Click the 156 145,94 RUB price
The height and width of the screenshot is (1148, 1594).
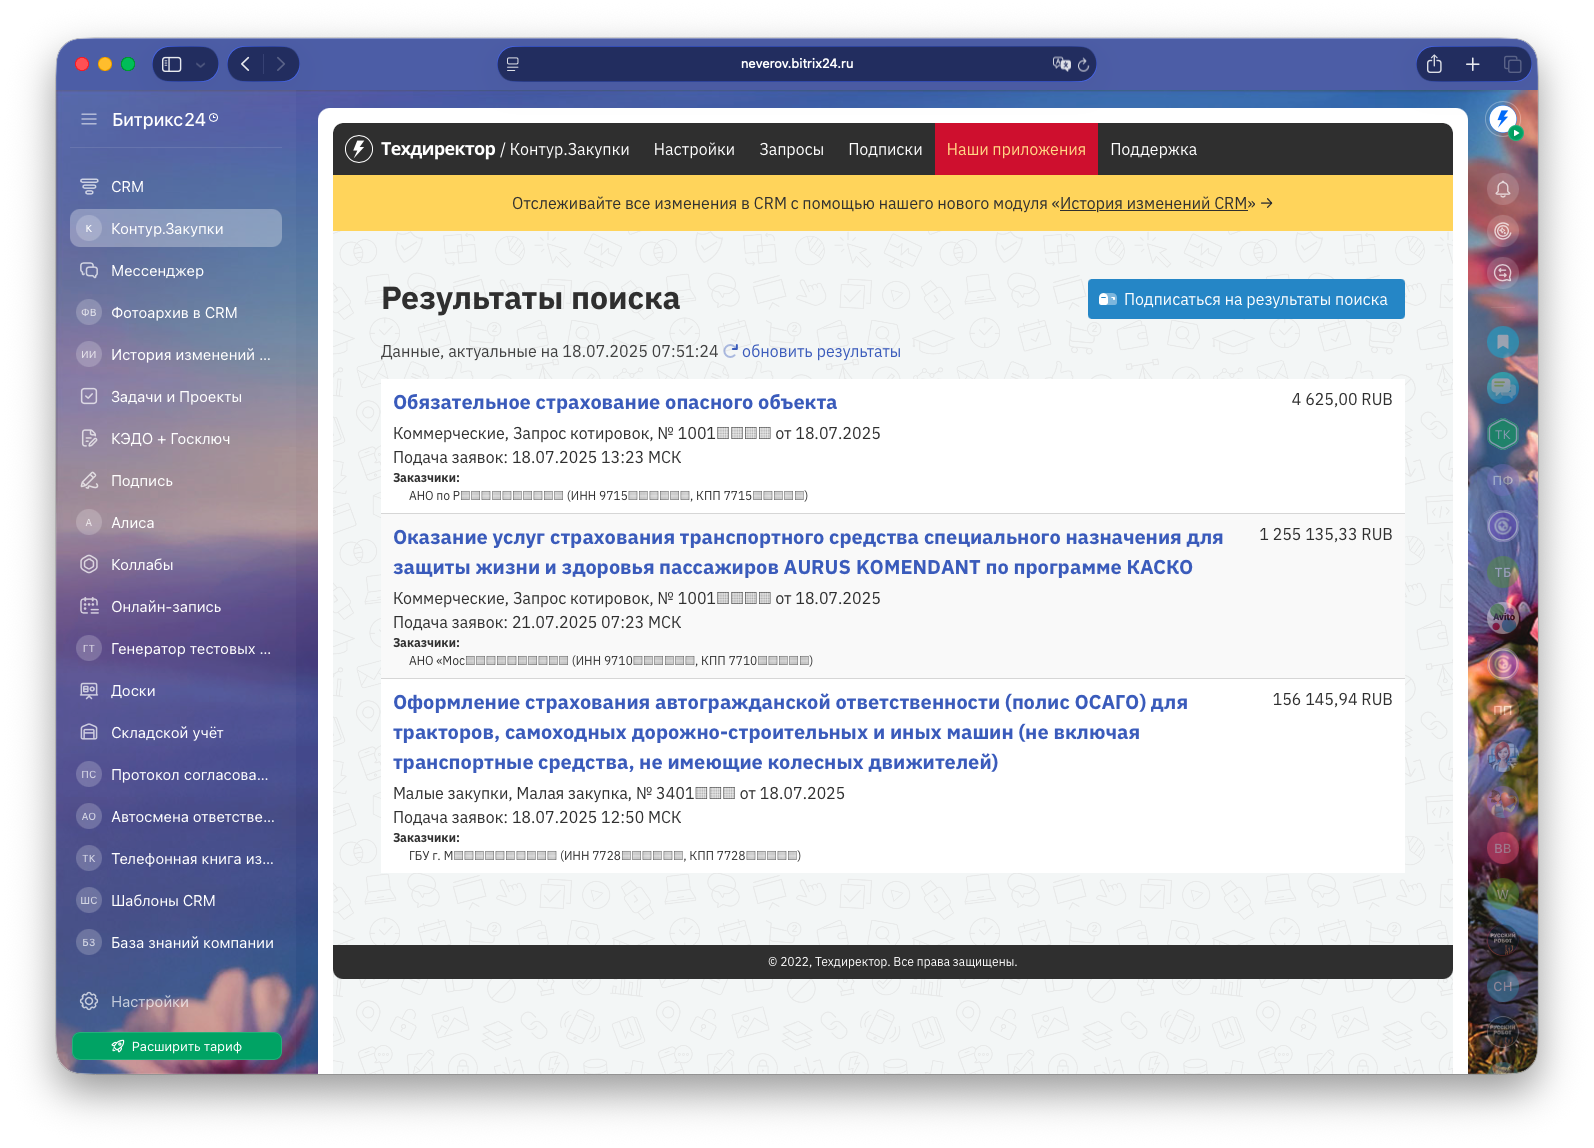tap(1332, 699)
